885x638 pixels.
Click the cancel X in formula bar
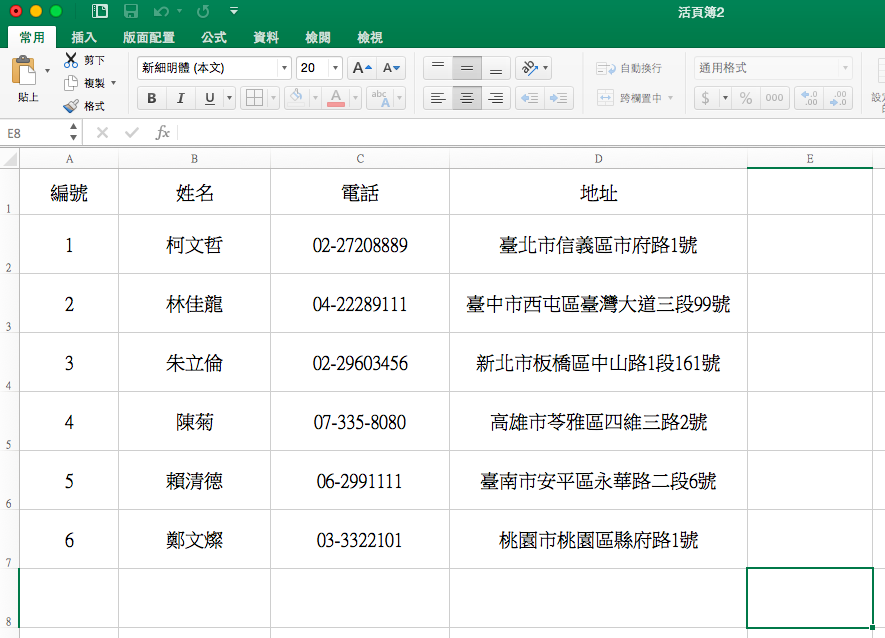click(x=102, y=133)
